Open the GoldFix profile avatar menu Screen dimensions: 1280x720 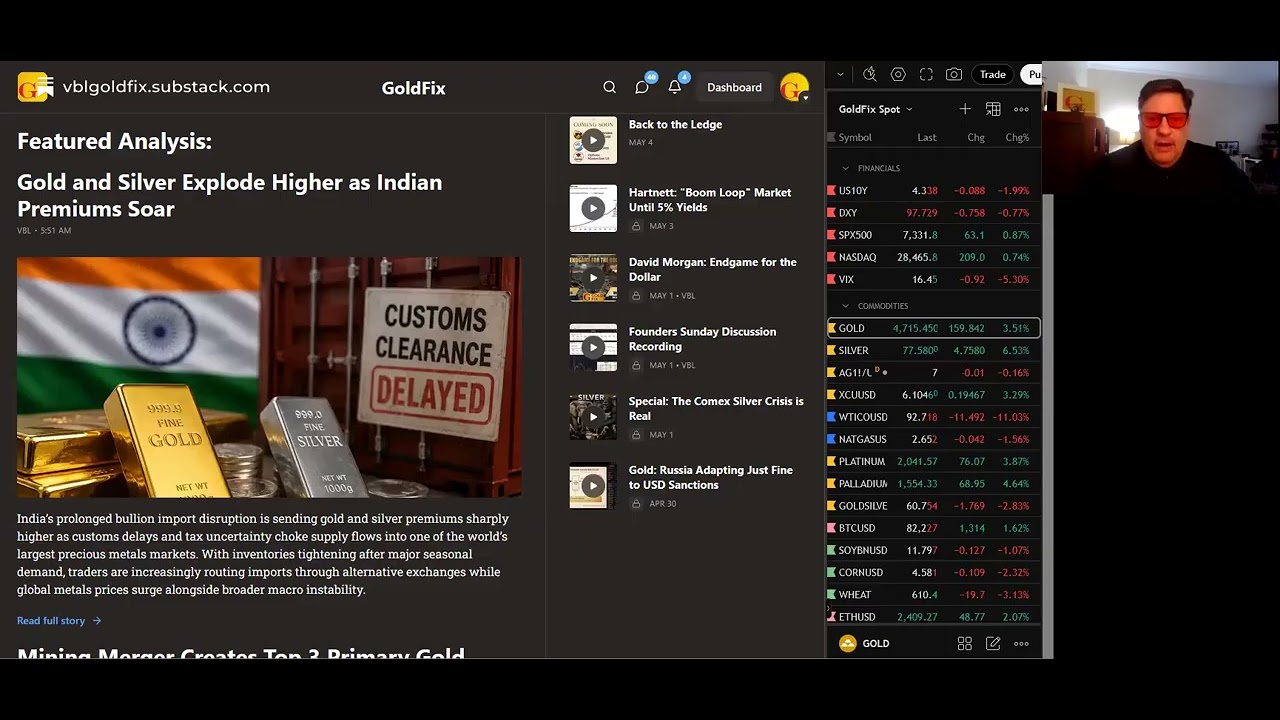click(x=794, y=88)
